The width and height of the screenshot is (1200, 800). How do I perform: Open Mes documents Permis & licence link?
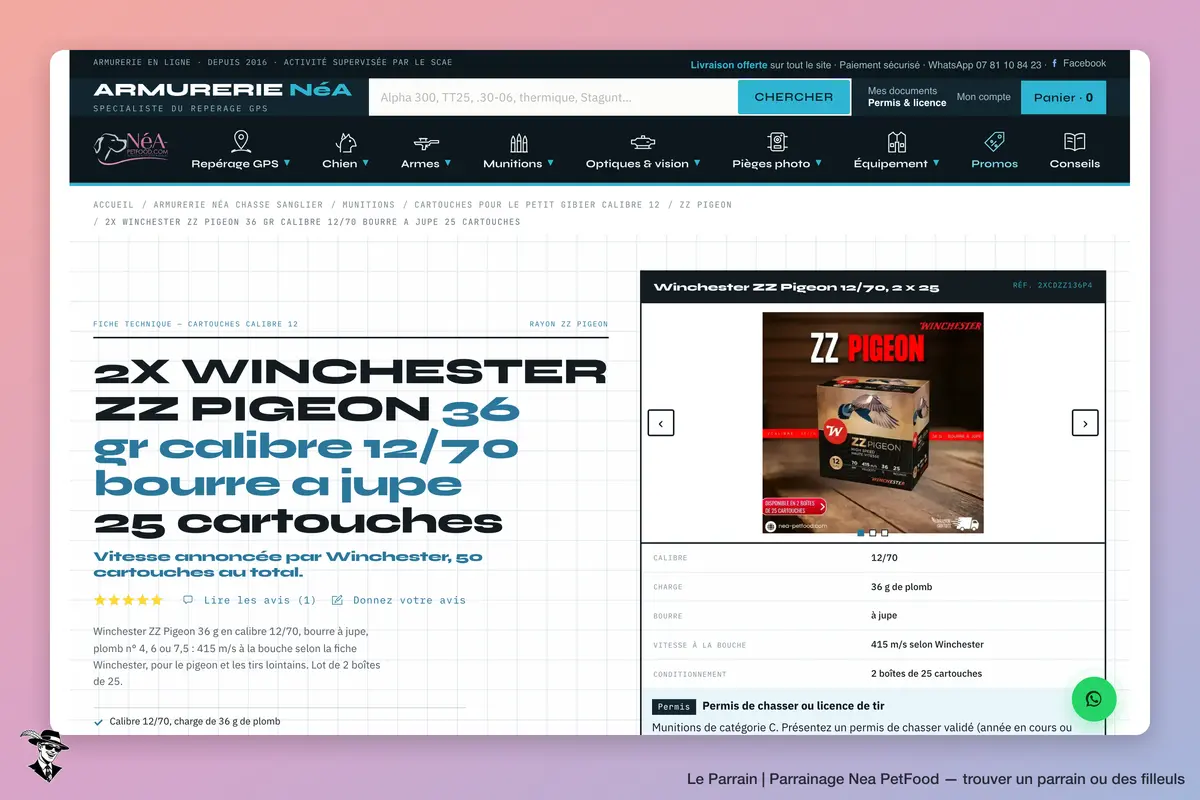pyautogui.click(x=907, y=97)
